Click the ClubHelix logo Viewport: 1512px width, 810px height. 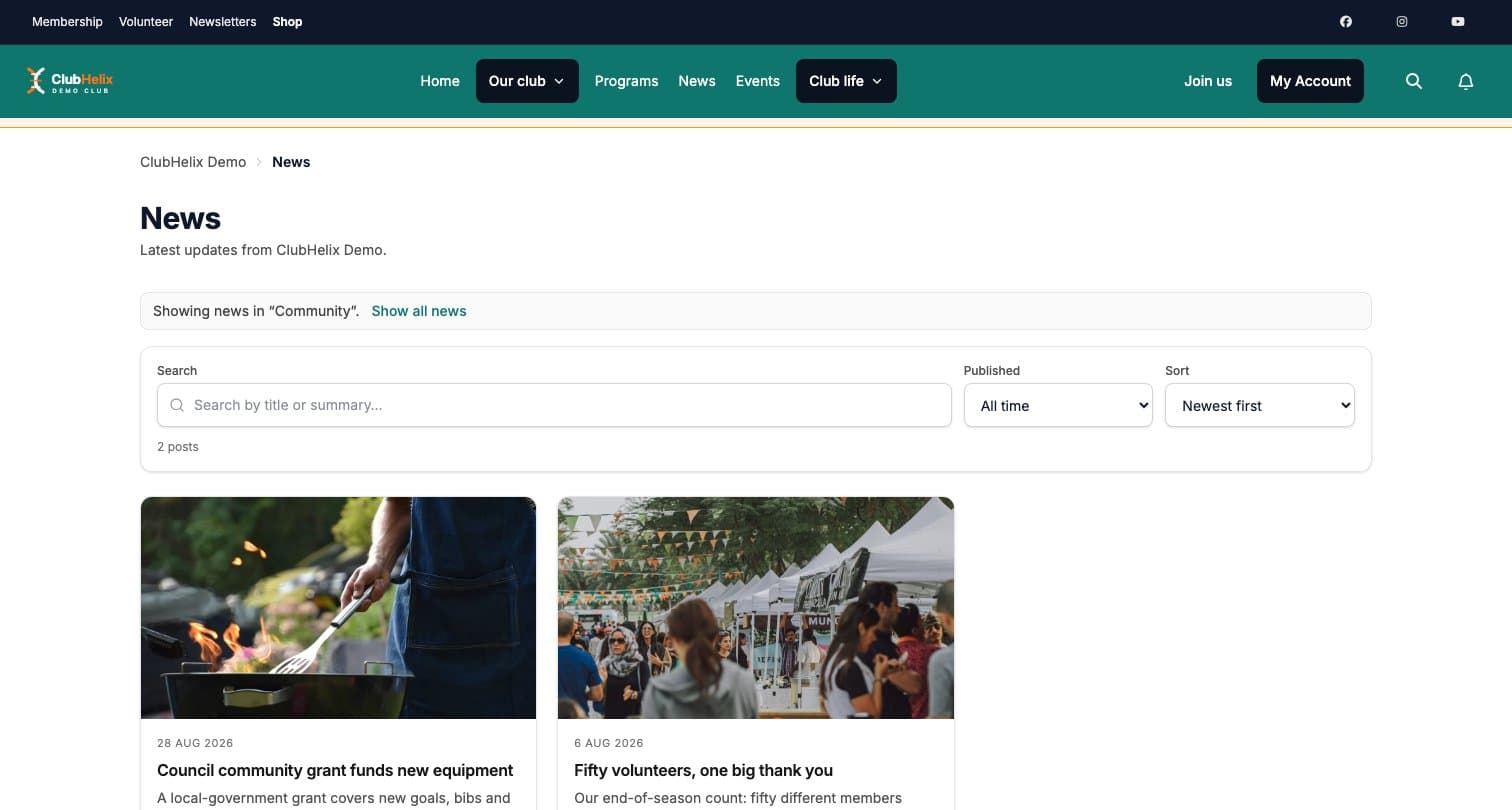[x=70, y=81]
